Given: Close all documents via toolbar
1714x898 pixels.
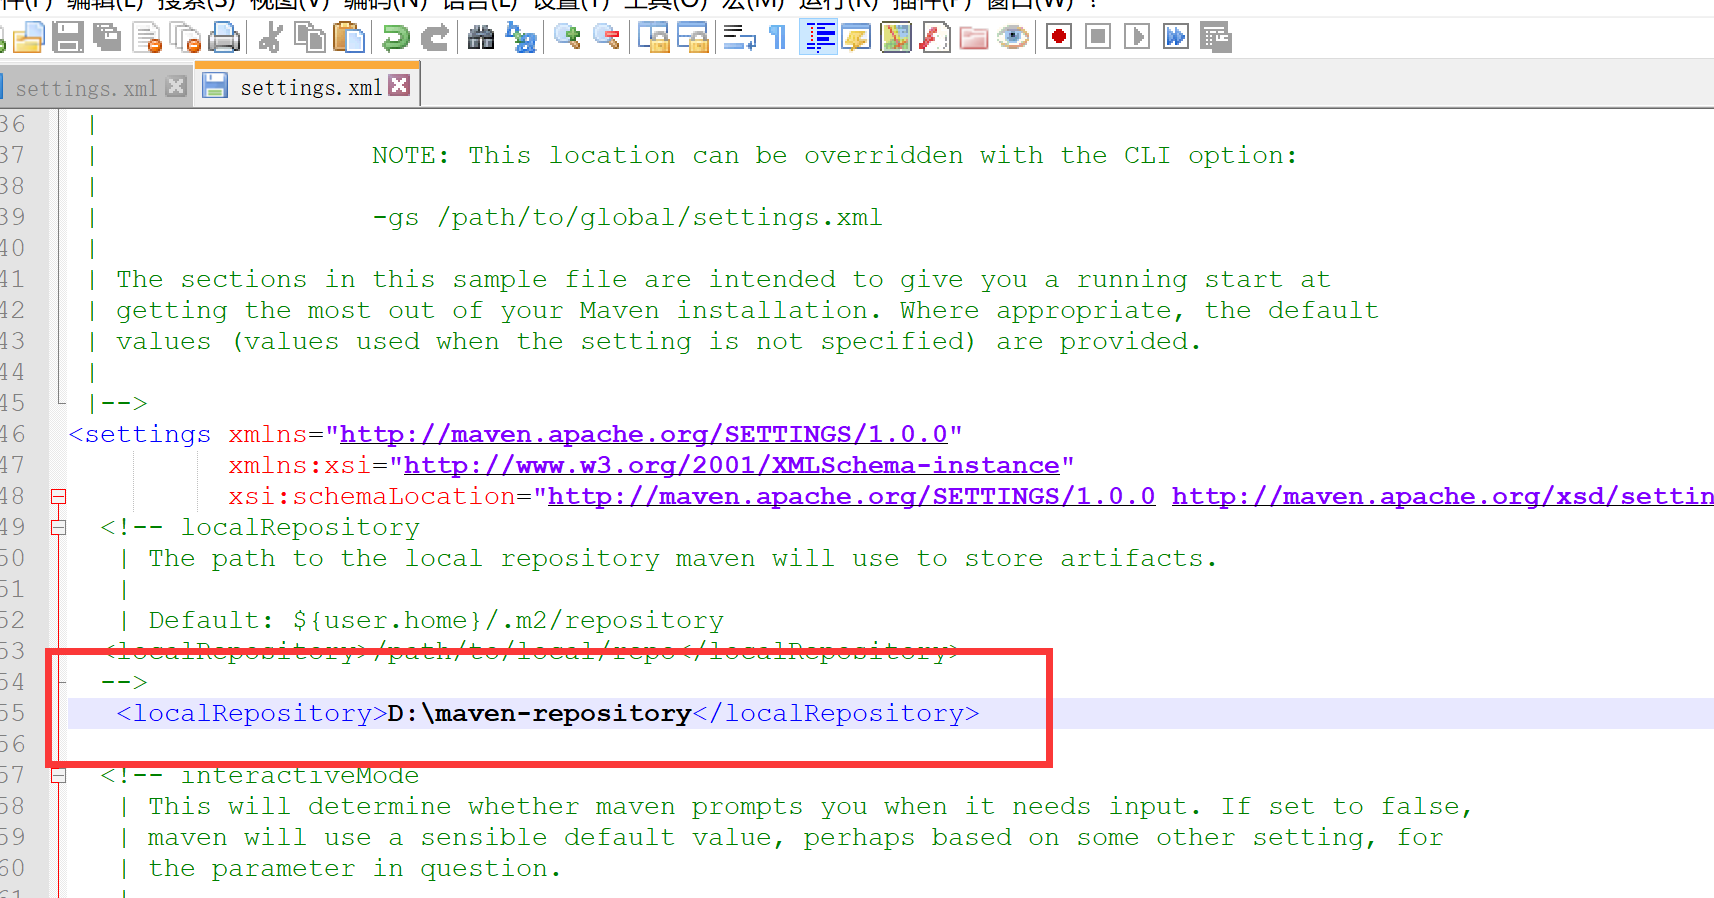Looking at the screenshot, I should click(186, 38).
